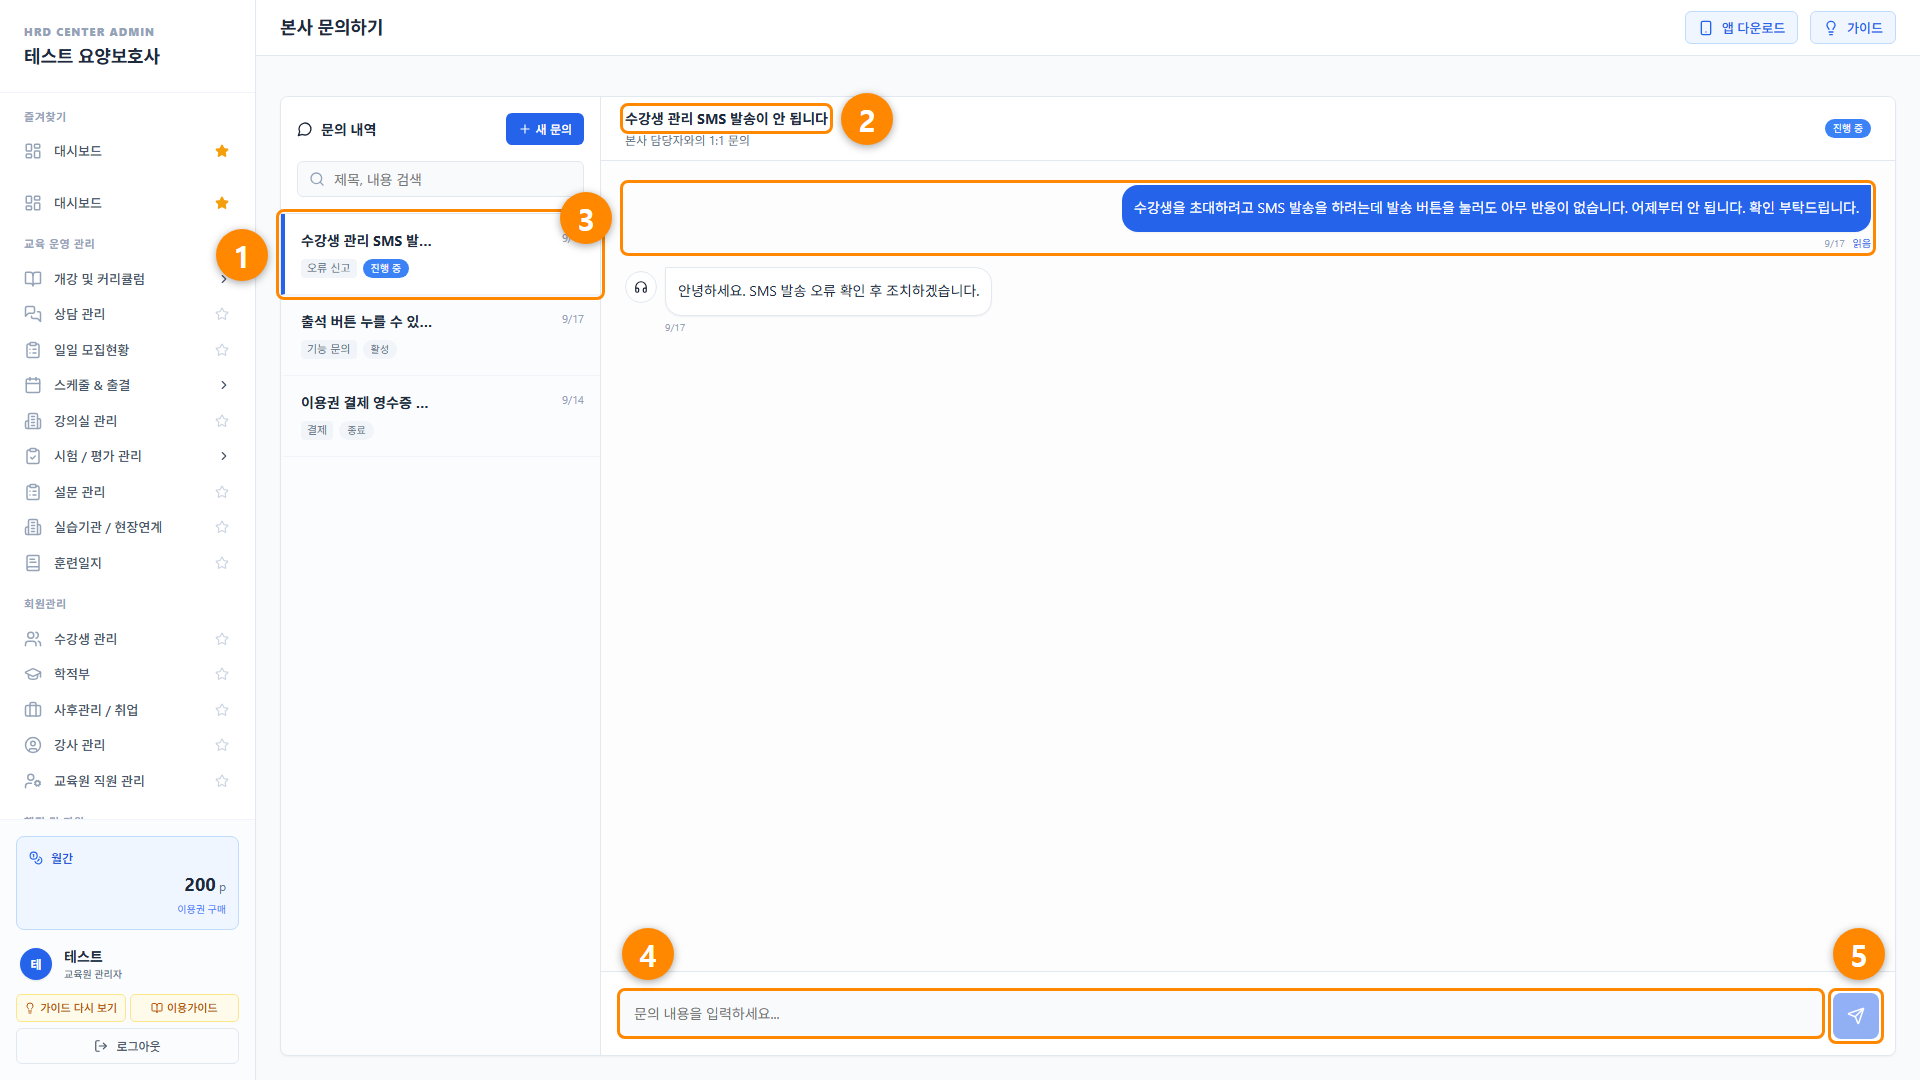Click the 가이드 다시 보기 button
1920x1080 pixels.
tap(71, 1008)
